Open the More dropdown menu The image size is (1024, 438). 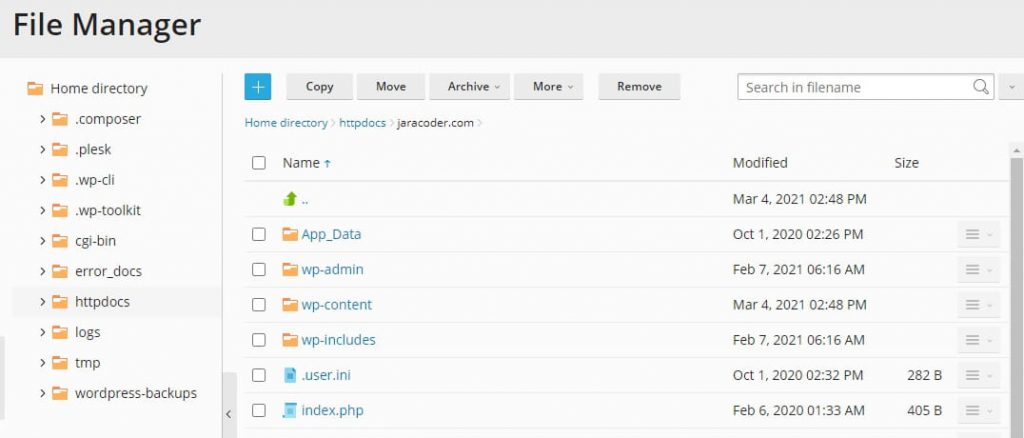point(549,87)
